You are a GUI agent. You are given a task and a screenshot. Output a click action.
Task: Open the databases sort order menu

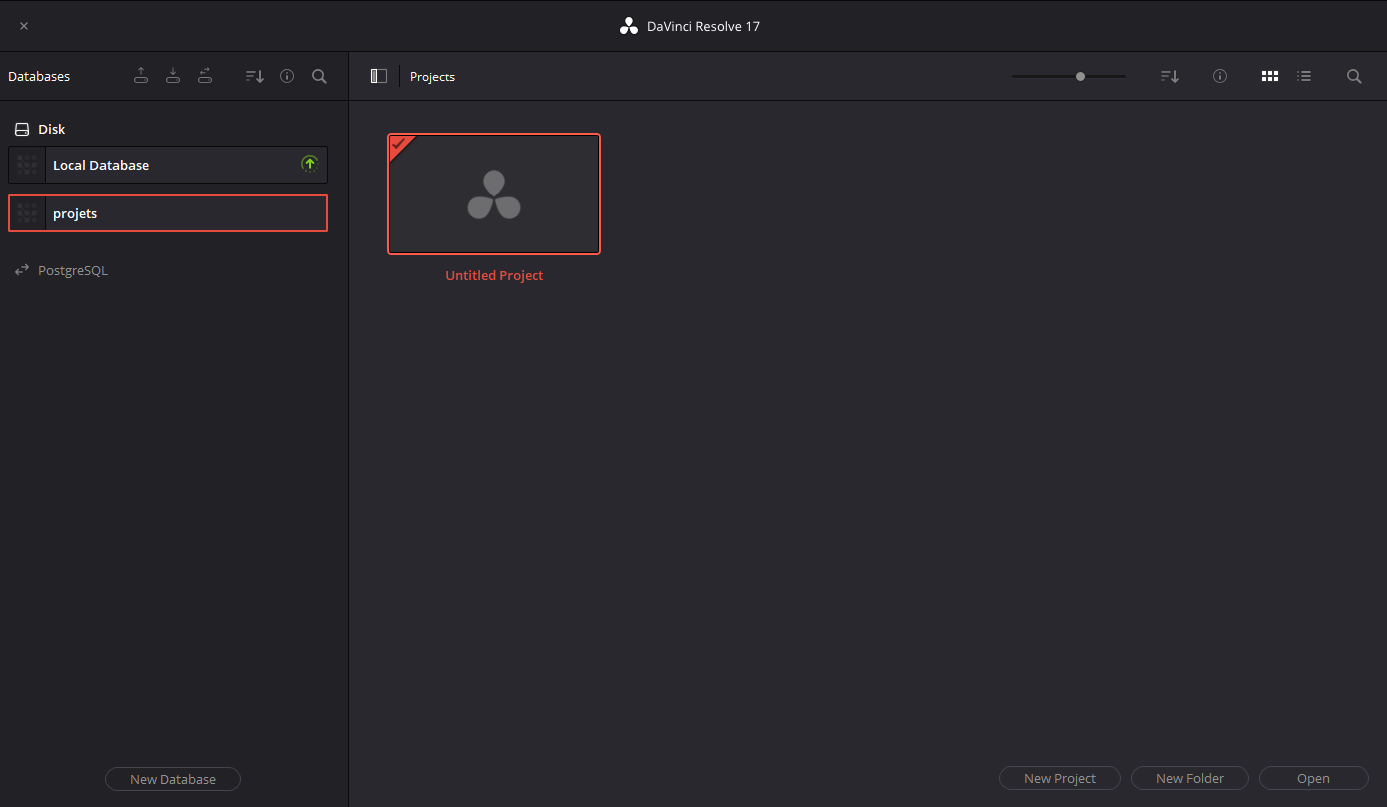pos(255,76)
